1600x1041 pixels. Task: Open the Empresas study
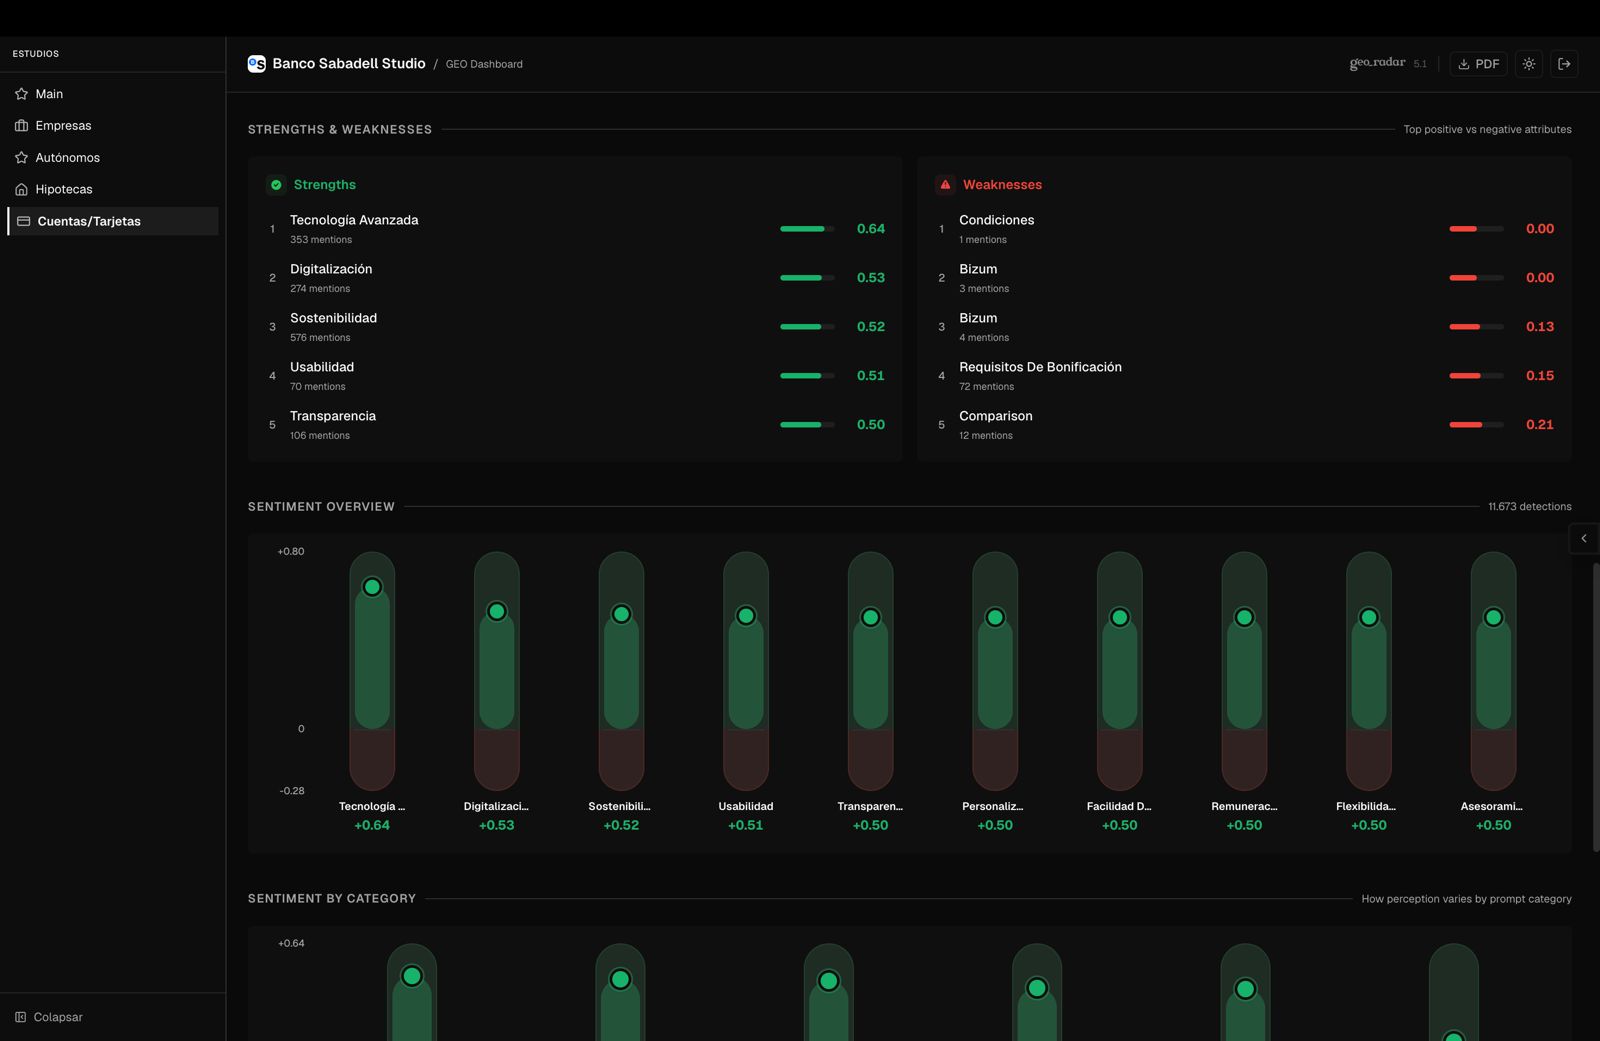[x=63, y=126]
